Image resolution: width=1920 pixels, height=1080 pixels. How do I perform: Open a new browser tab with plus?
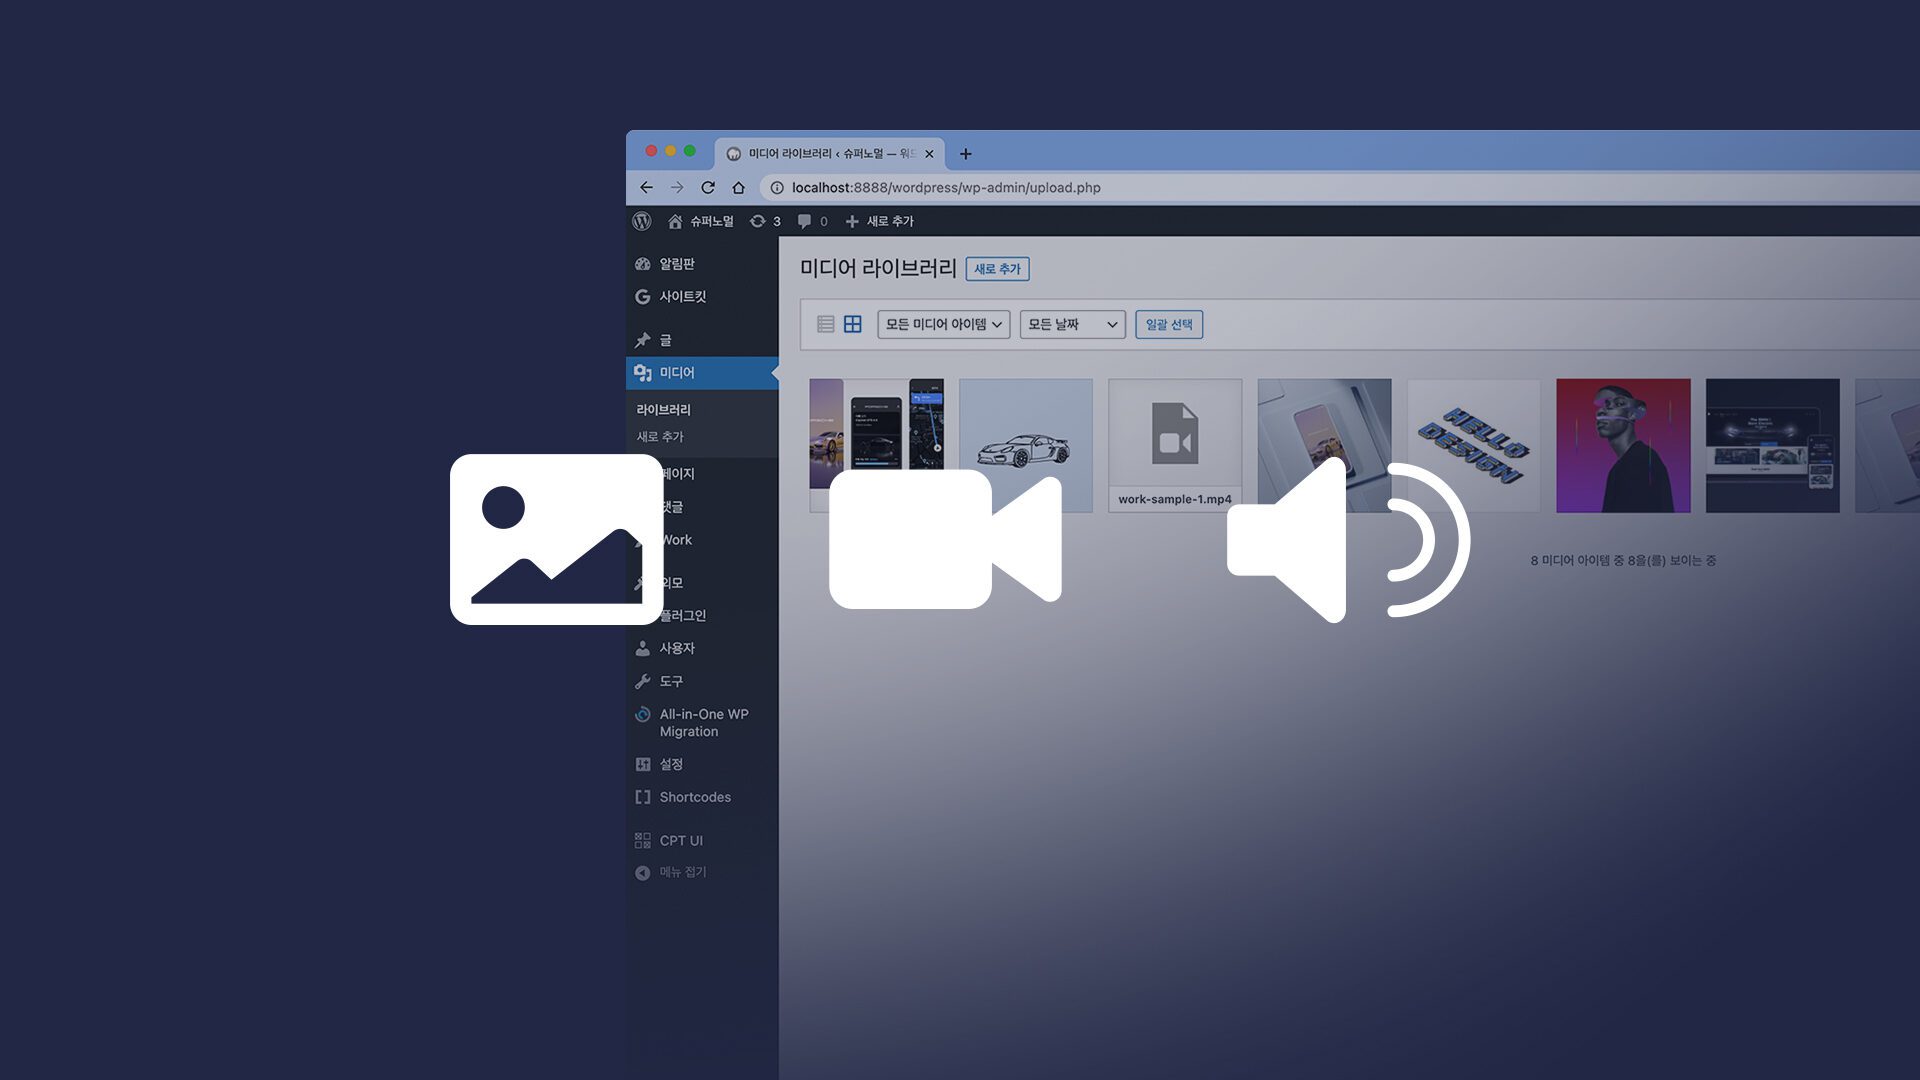965,154
